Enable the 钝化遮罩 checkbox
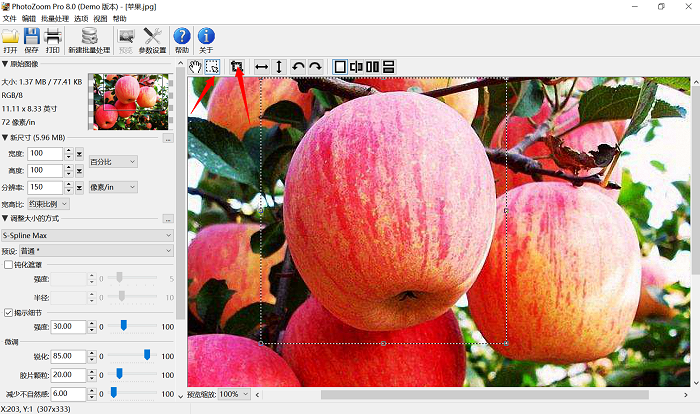 pyautogui.click(x=9, y=264)
